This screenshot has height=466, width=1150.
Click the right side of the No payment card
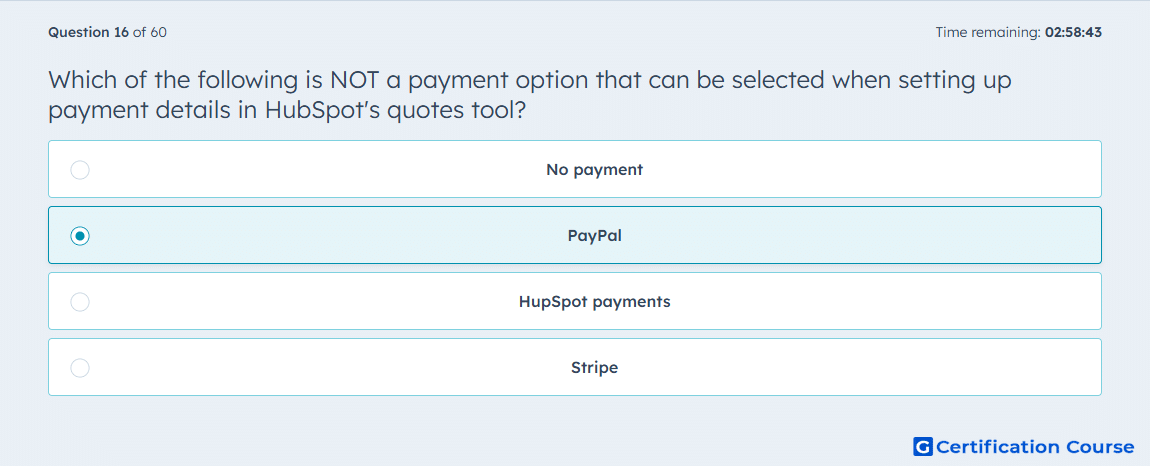tap(953, 170)
